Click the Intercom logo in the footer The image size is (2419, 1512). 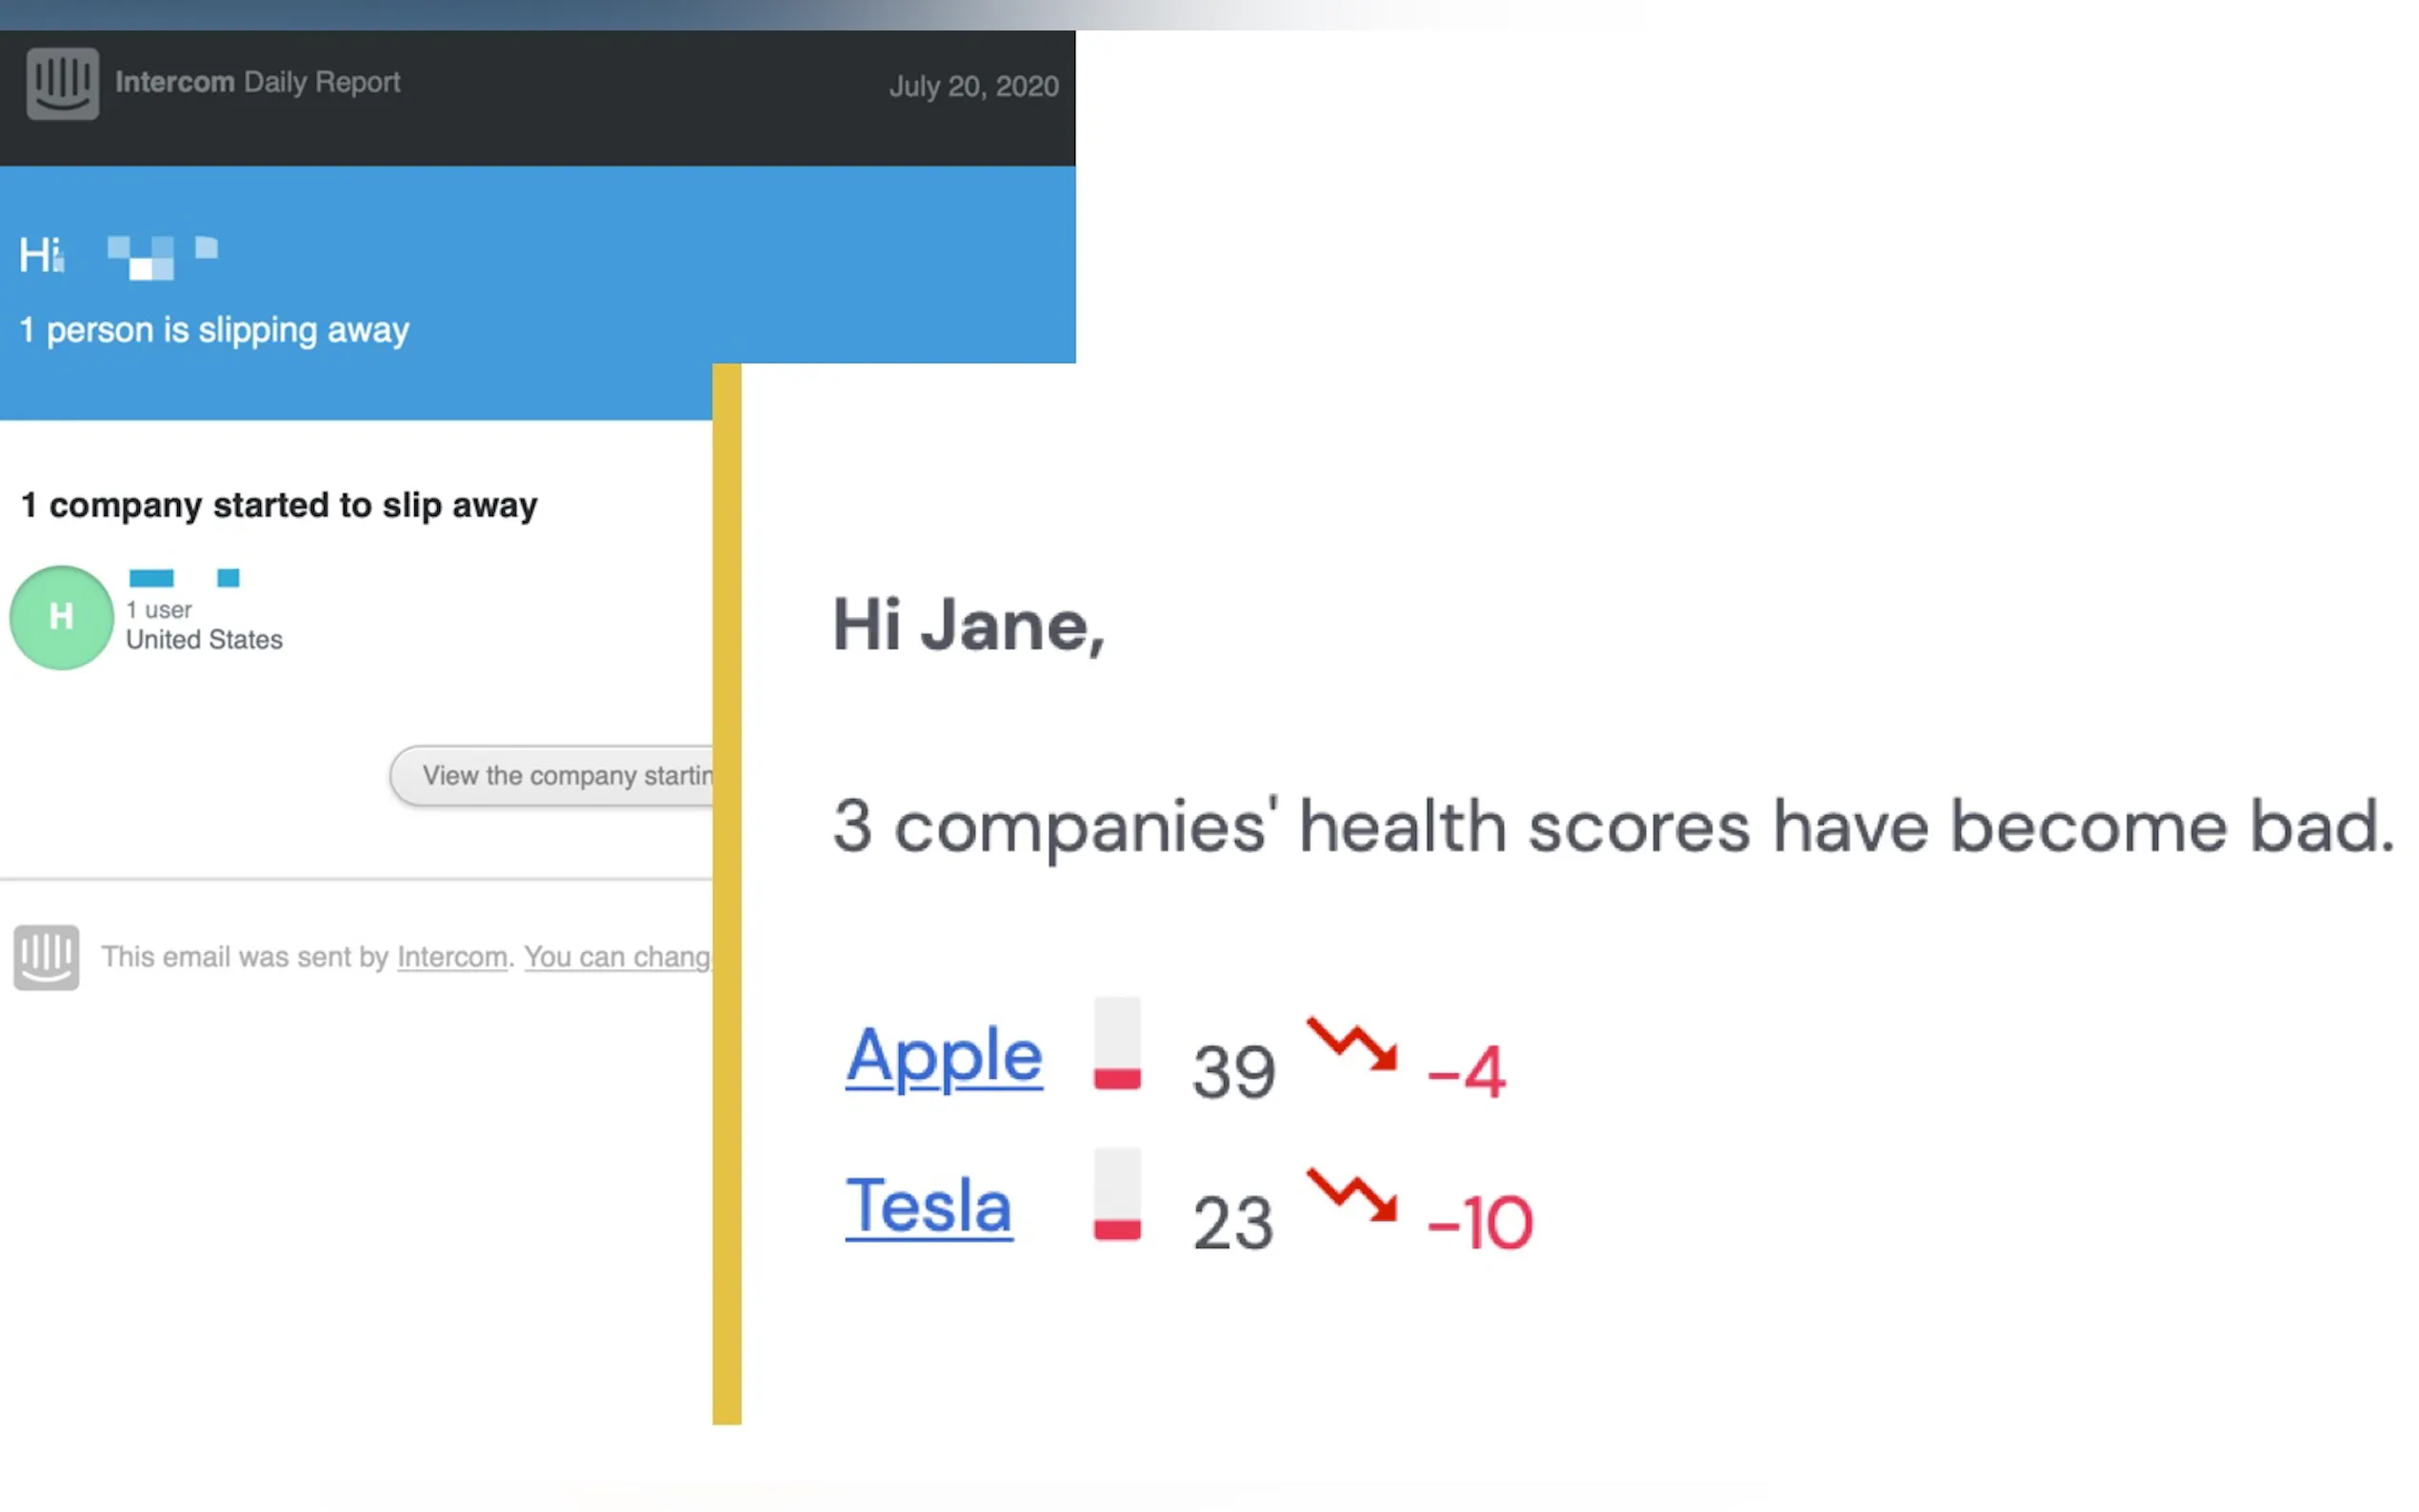tap(46, 957)
